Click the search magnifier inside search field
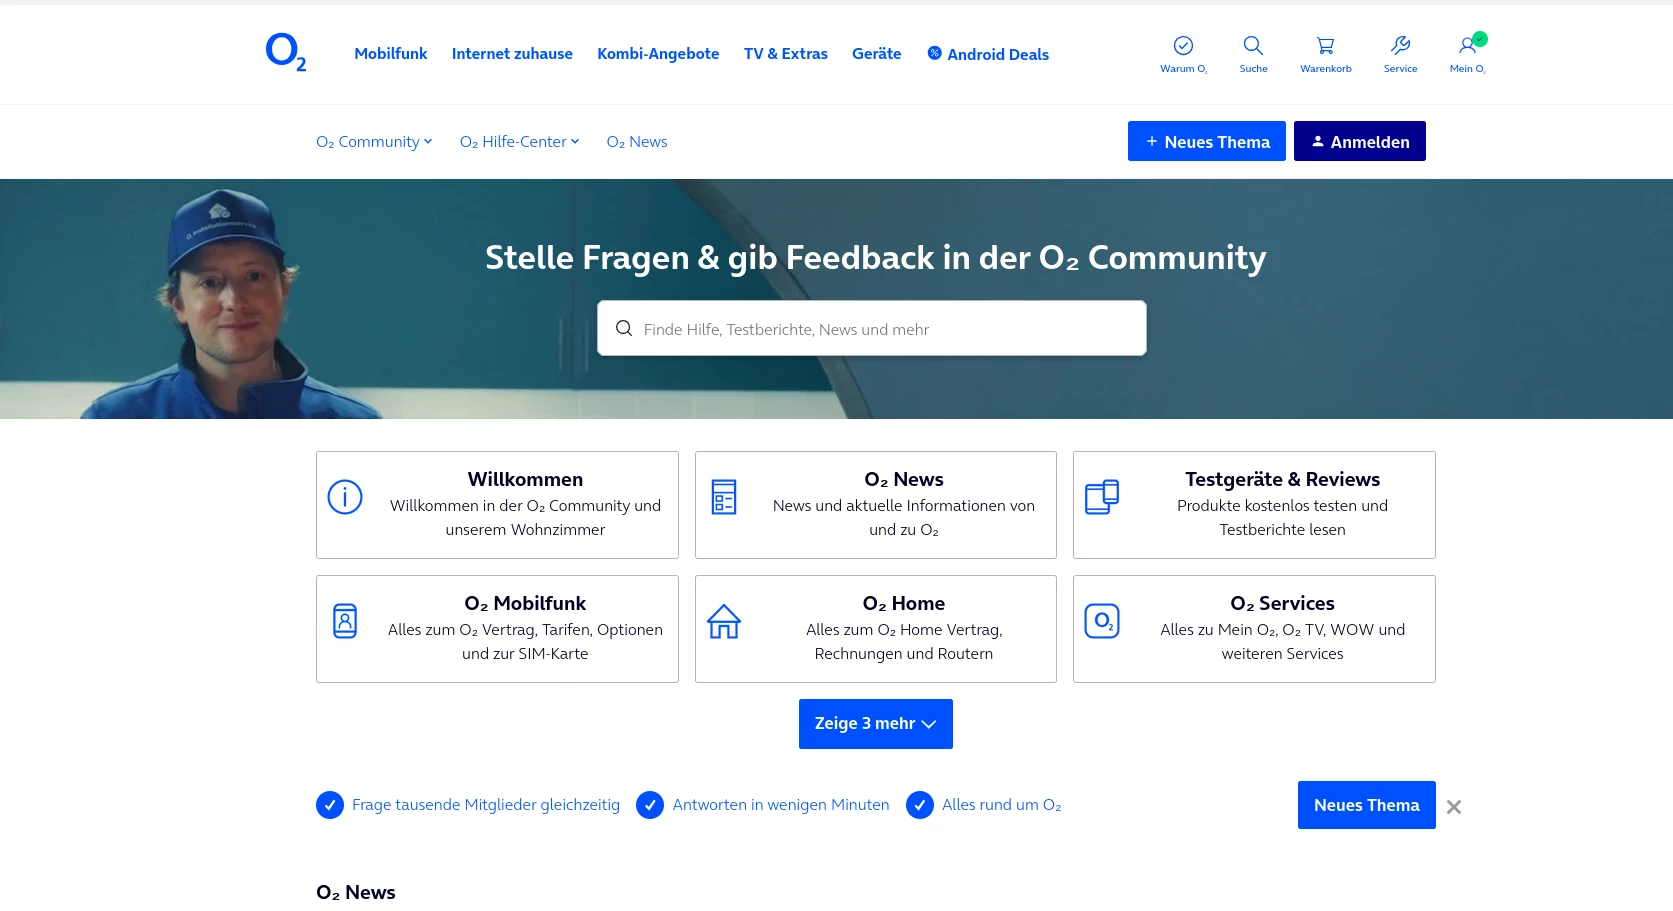Screen dimensions: 1673x911 click(x=624, y=328)
